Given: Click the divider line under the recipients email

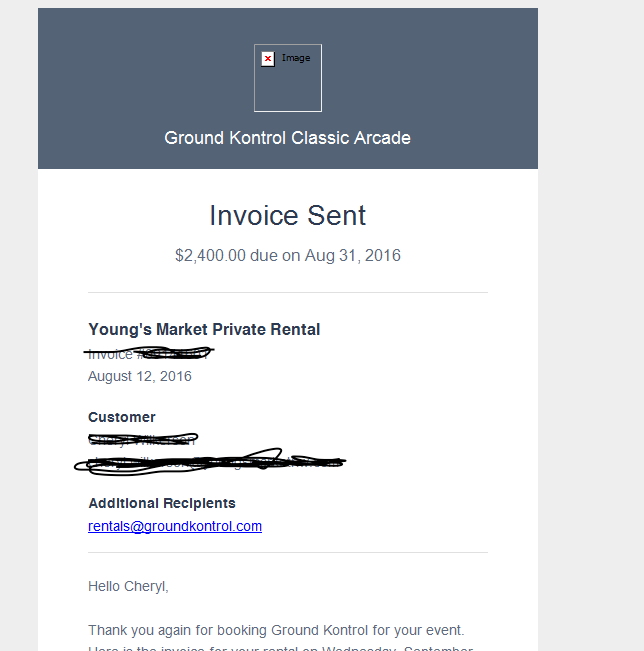Looking at the screenshot, I should click(x=287, y=552).
